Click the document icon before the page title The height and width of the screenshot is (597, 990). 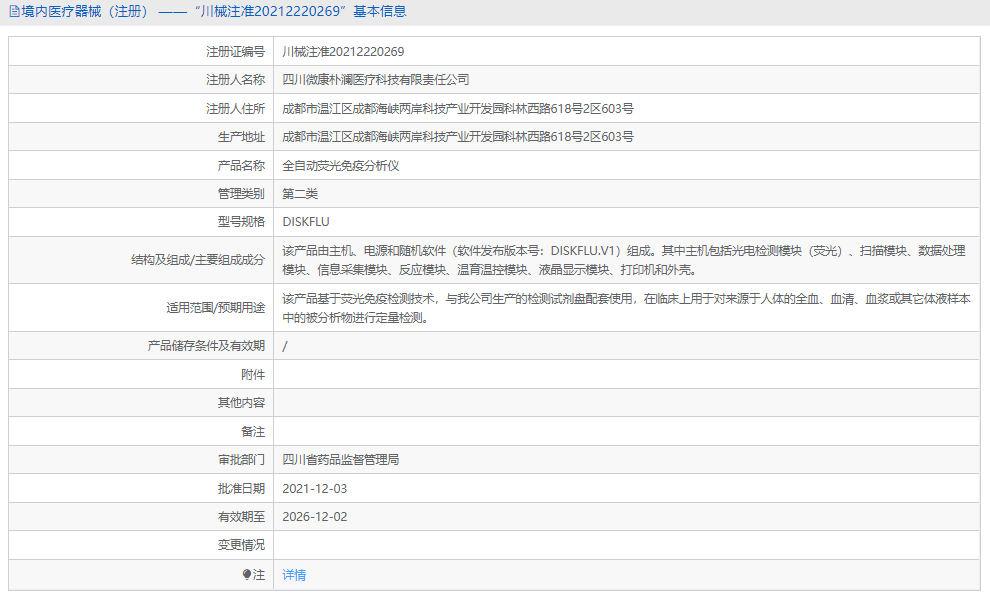12,11
